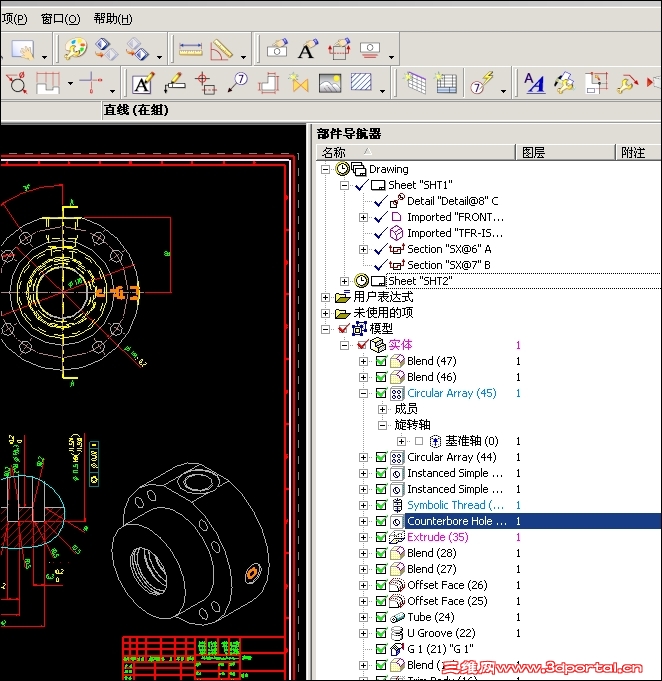662x681 pixels.
Task: Click the 图层 column header
Action: point(565,152)
